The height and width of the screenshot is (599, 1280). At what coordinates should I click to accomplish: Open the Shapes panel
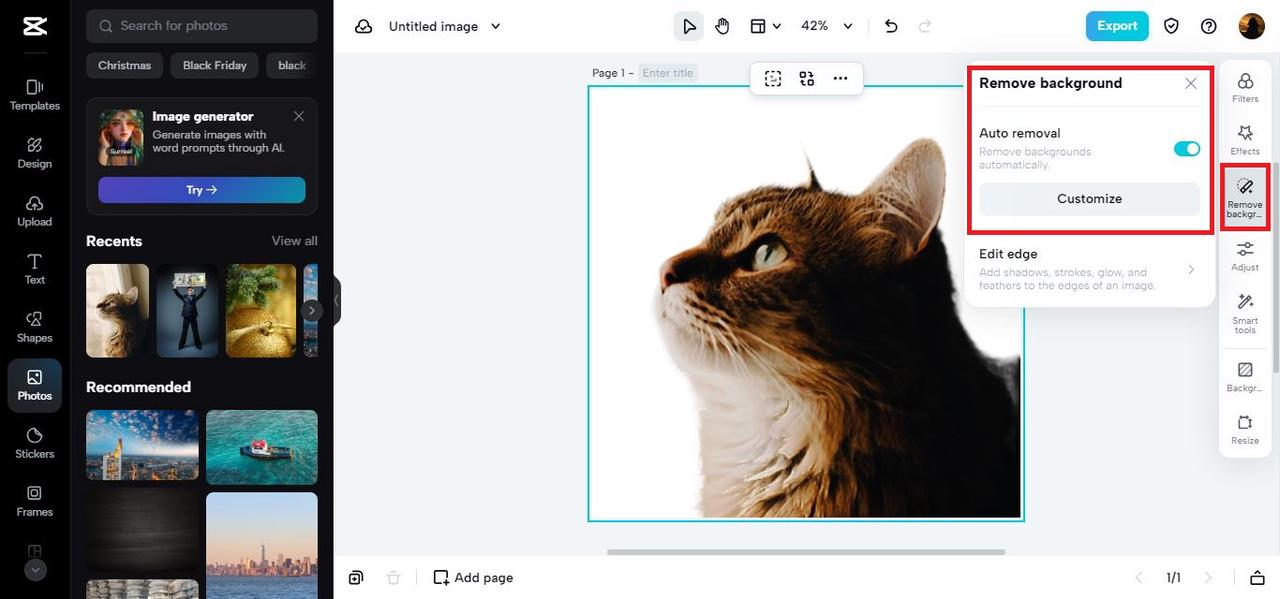tap(35, 327)
